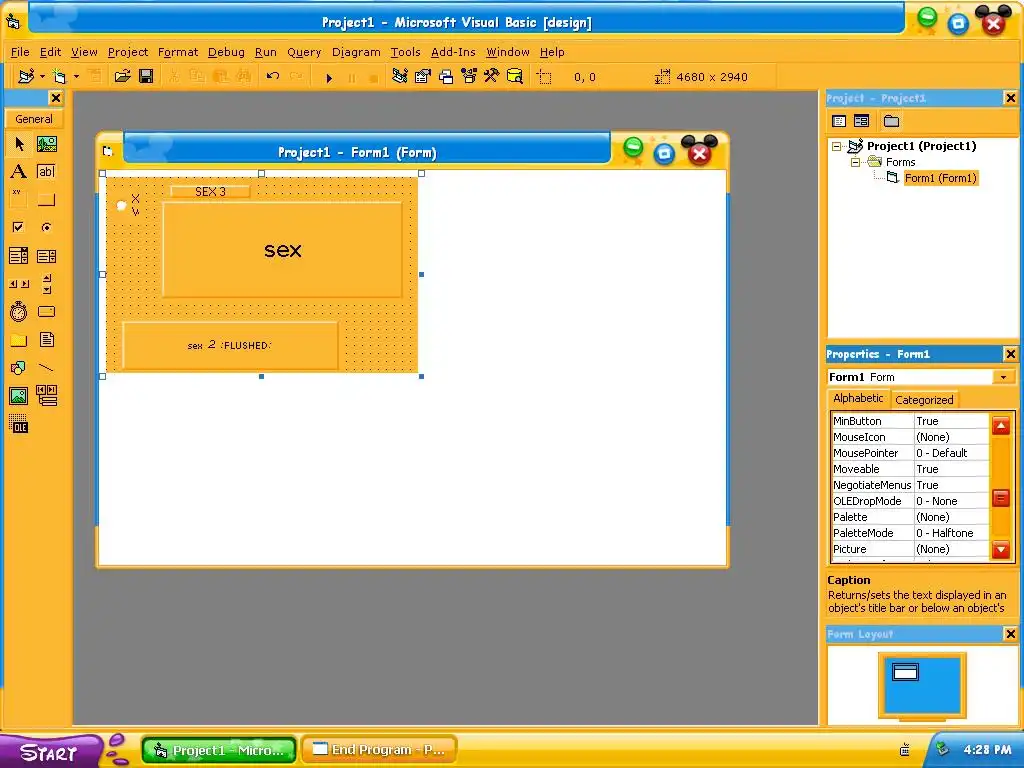Open Add Form dropdown arrow
Screen dimensions: 1024x768
(x=76, y=76)
